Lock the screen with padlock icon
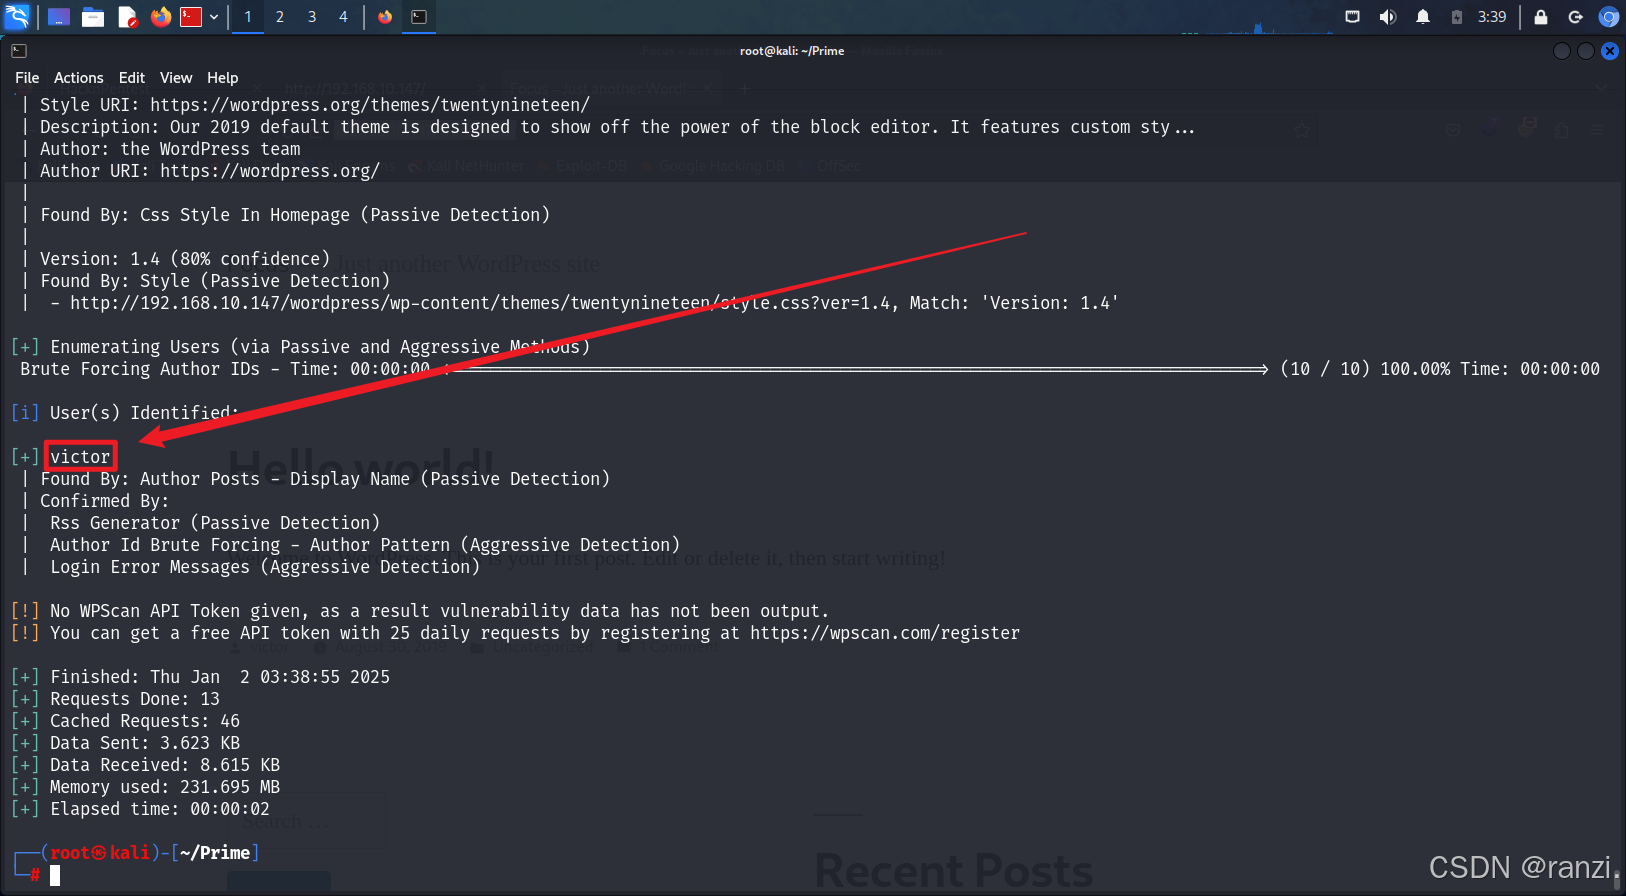The height and width of the screenshot is (896, 1626). (1541, 17)
